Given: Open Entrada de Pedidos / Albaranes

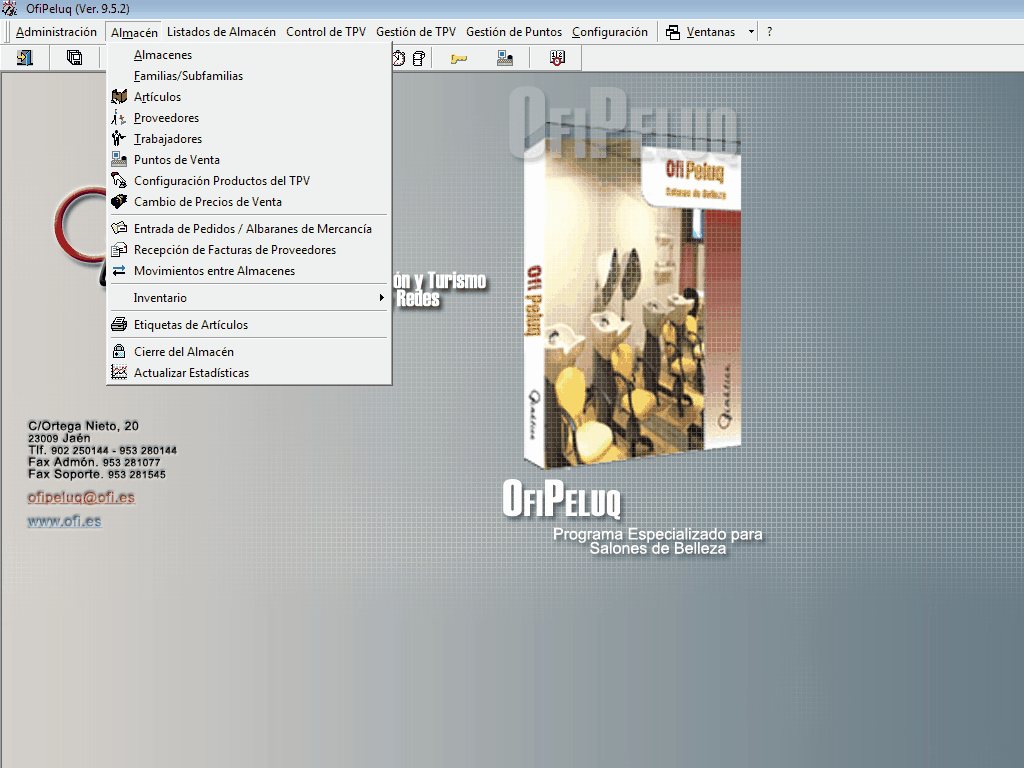Looking at the screenshot, I should click(249, 229).
